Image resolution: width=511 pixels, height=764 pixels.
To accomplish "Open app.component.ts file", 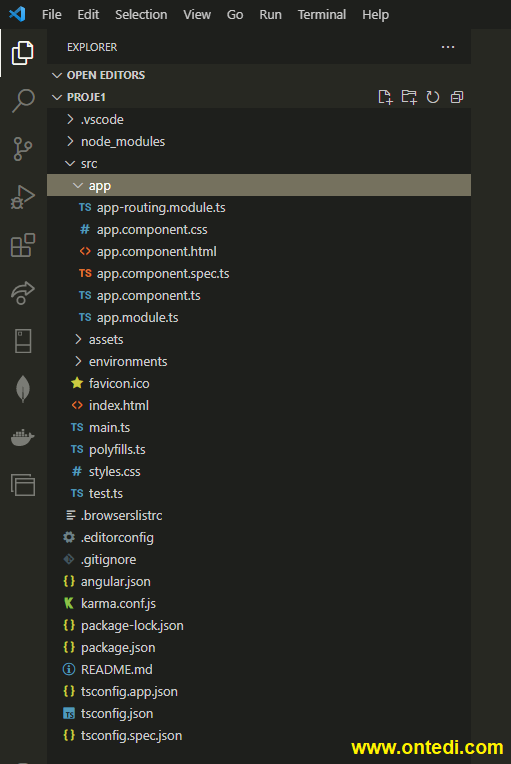I will coord(259,295).
